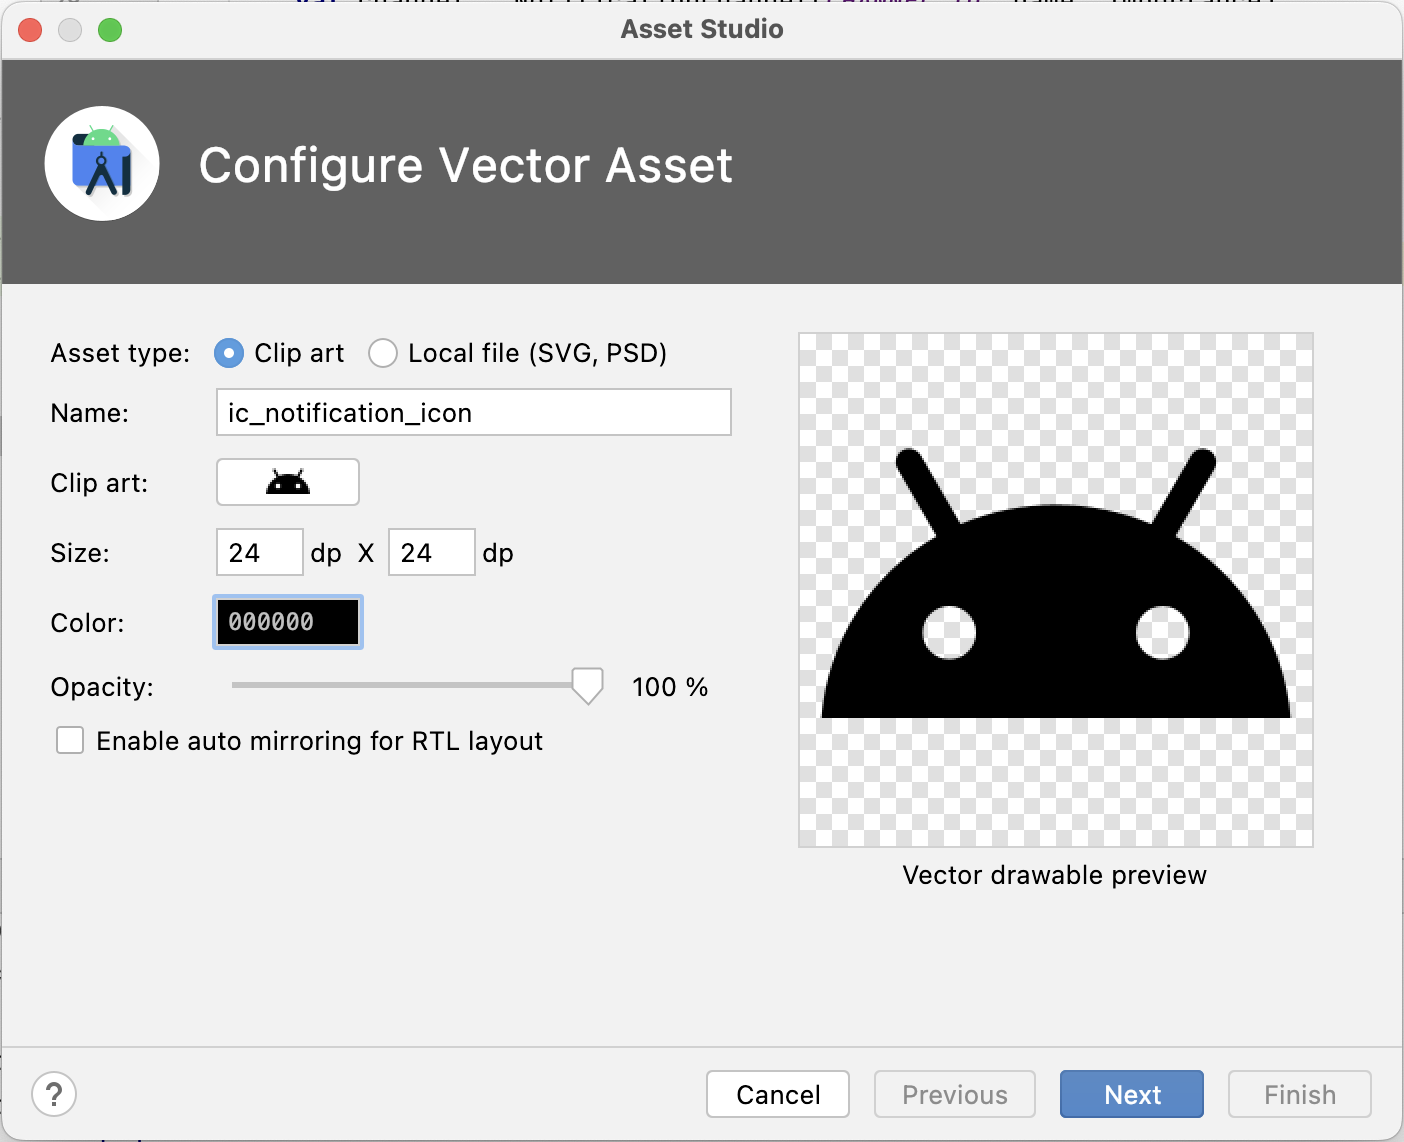1404x1142 pixels.
Task: Click the Cancel button
Action: (x=777, y=1094)
